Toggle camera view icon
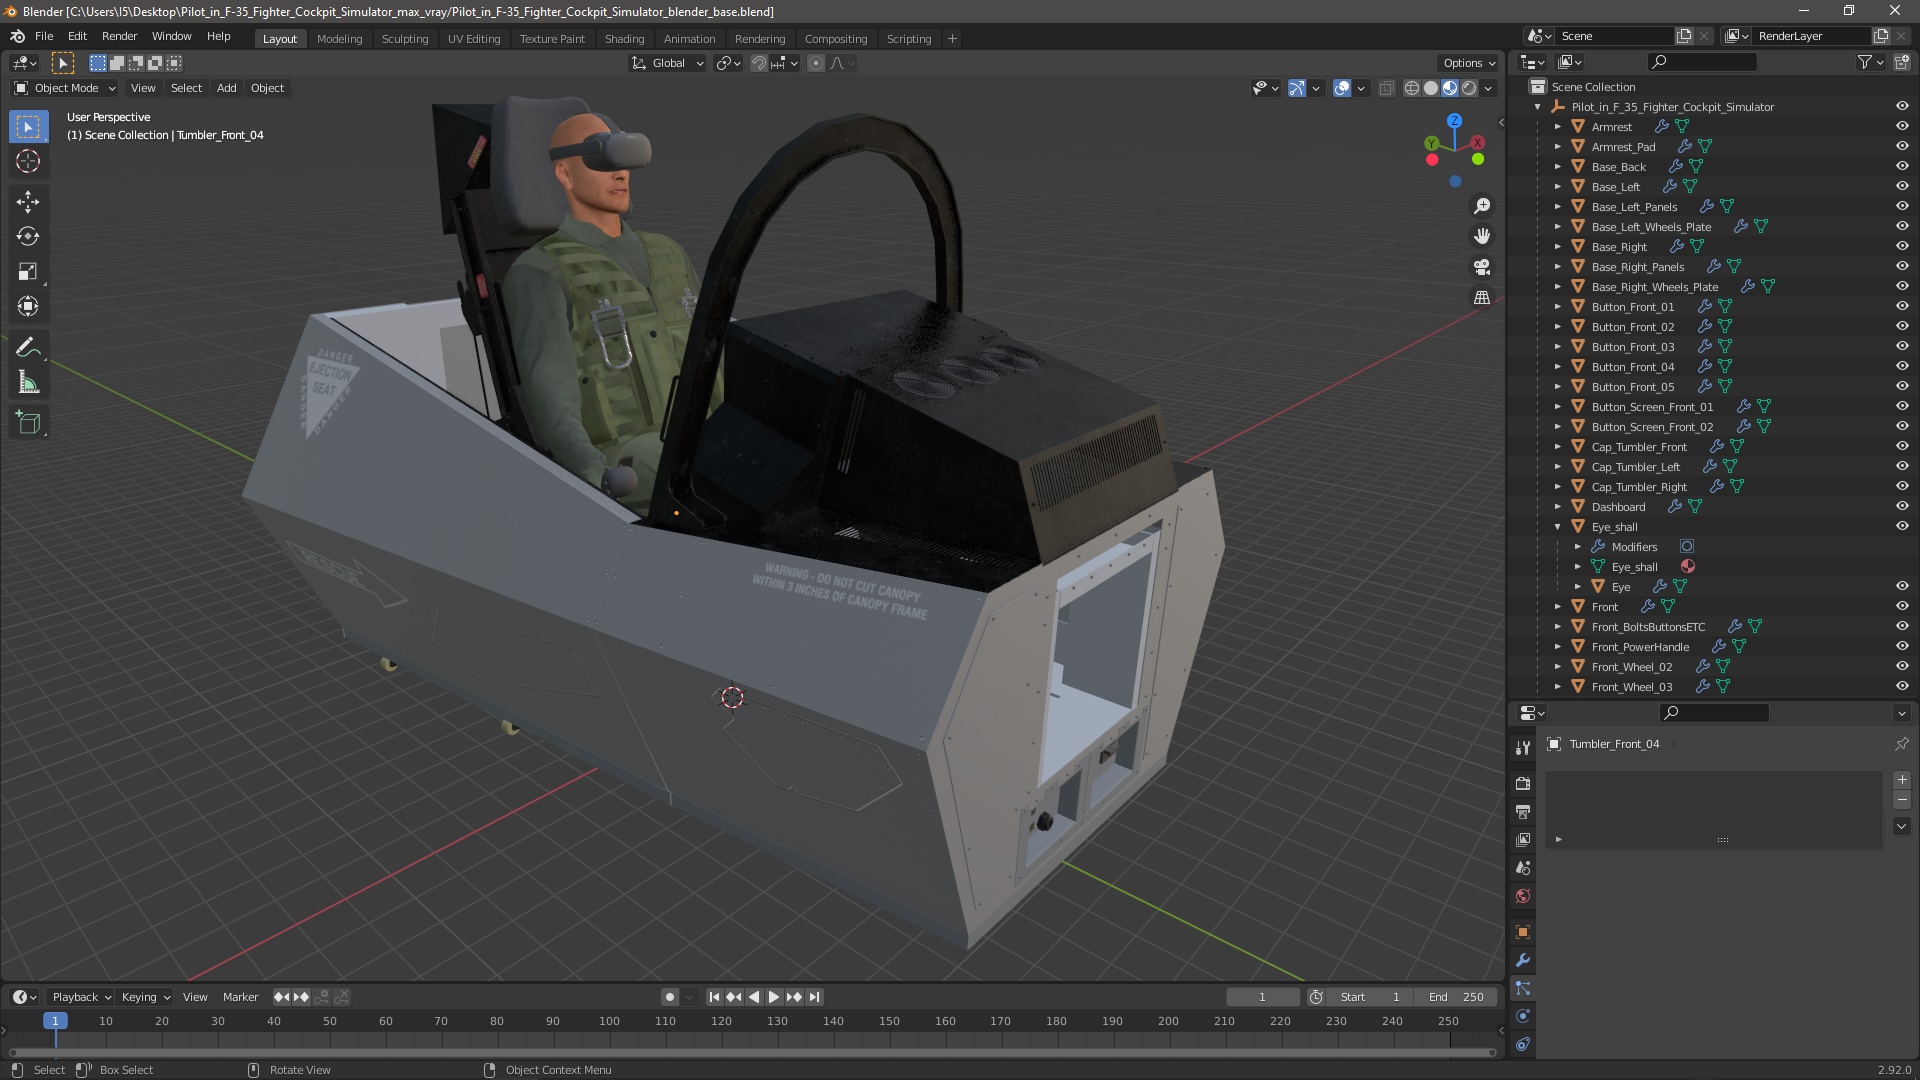 coord(1482,267)
